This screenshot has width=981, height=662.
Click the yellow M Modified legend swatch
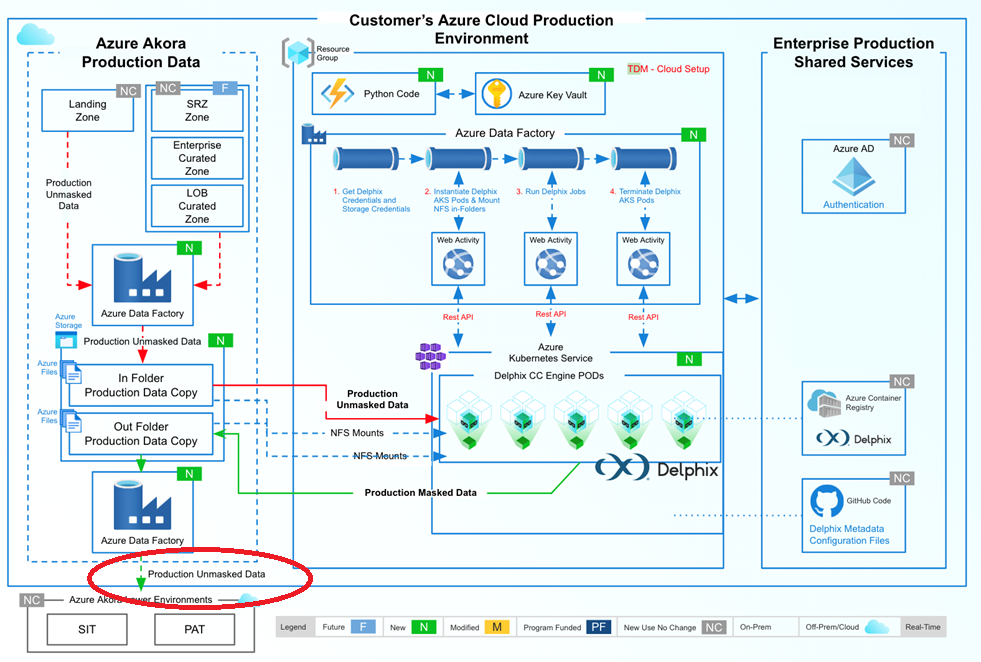497,627
